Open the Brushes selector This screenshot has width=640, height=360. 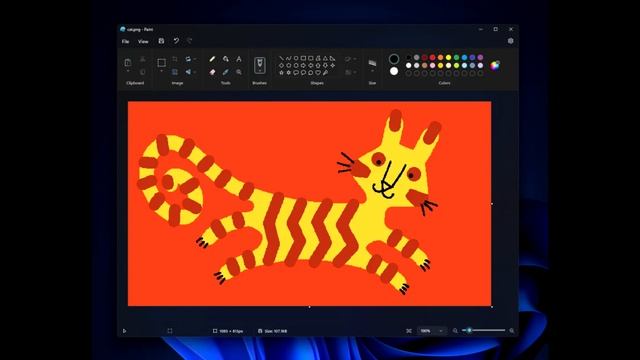pyautogui.click(x=260, y=65)
